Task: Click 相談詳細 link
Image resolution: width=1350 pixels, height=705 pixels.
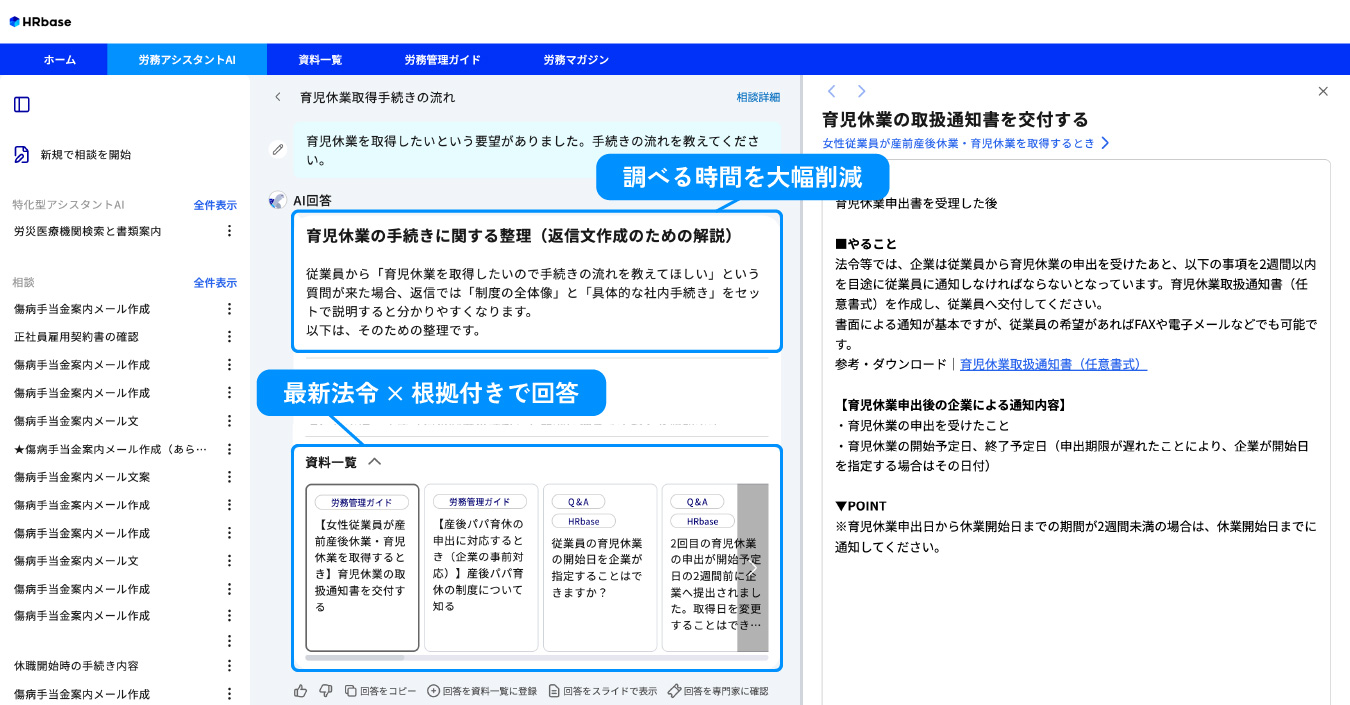Action: [758, 98]
